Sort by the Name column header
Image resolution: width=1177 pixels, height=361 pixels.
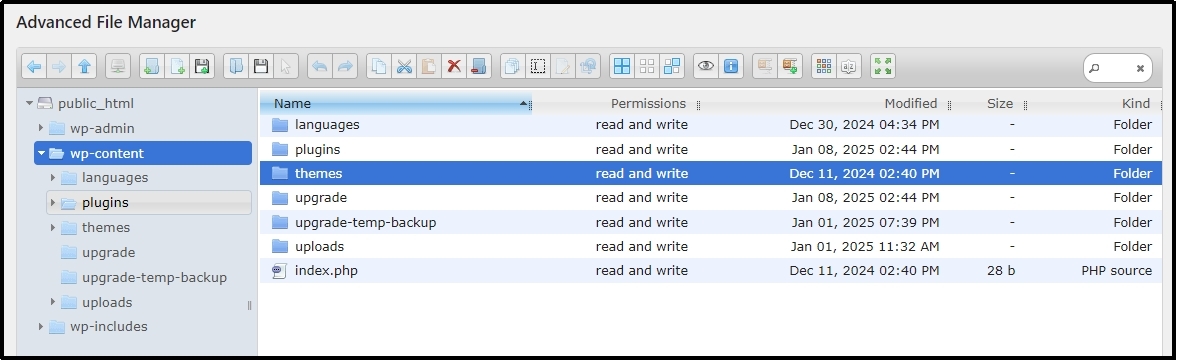[396, 104]
